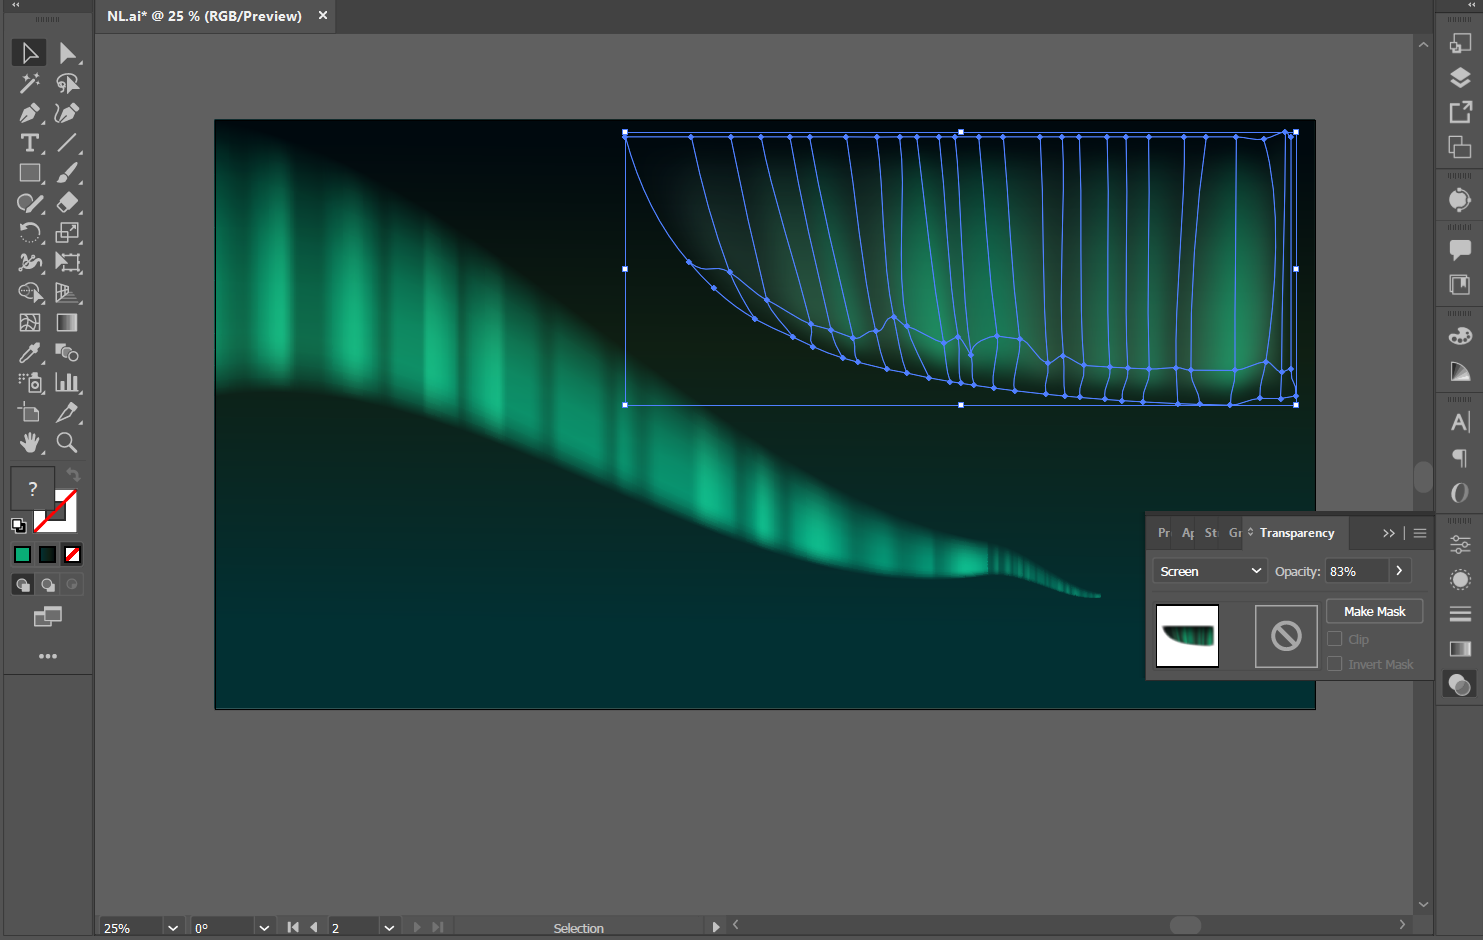Pick the Lasso tool

pos(67,83)
